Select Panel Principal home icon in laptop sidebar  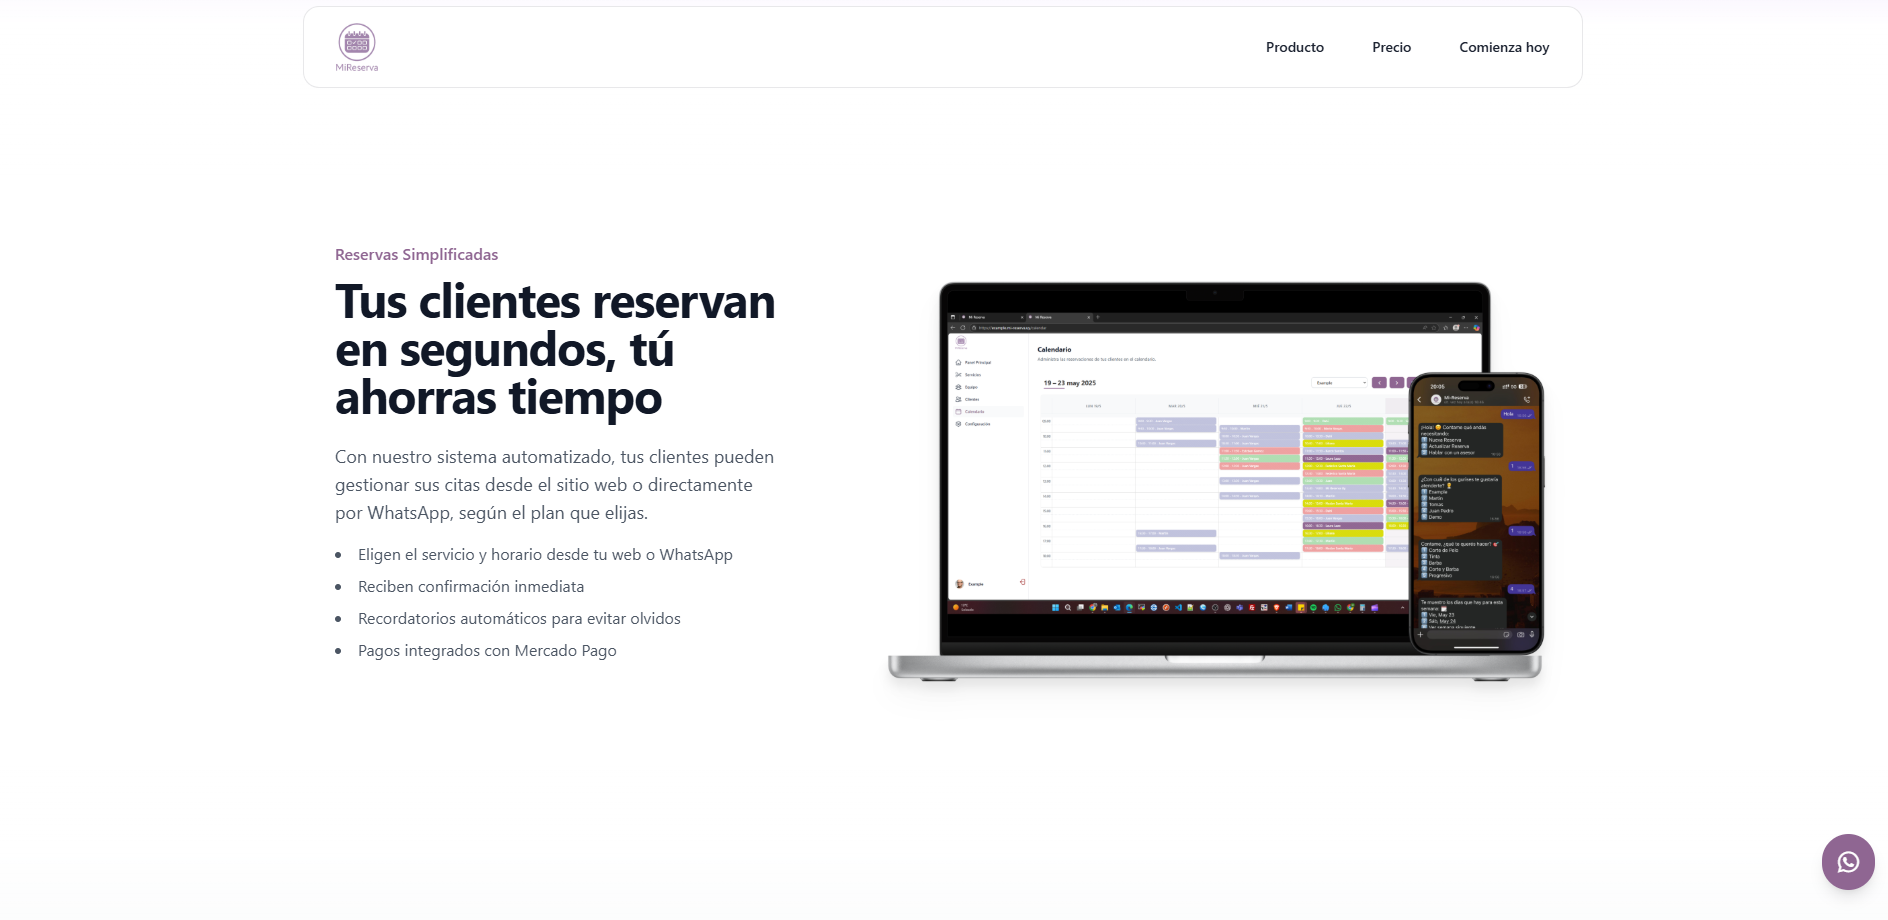click(959, 363)
